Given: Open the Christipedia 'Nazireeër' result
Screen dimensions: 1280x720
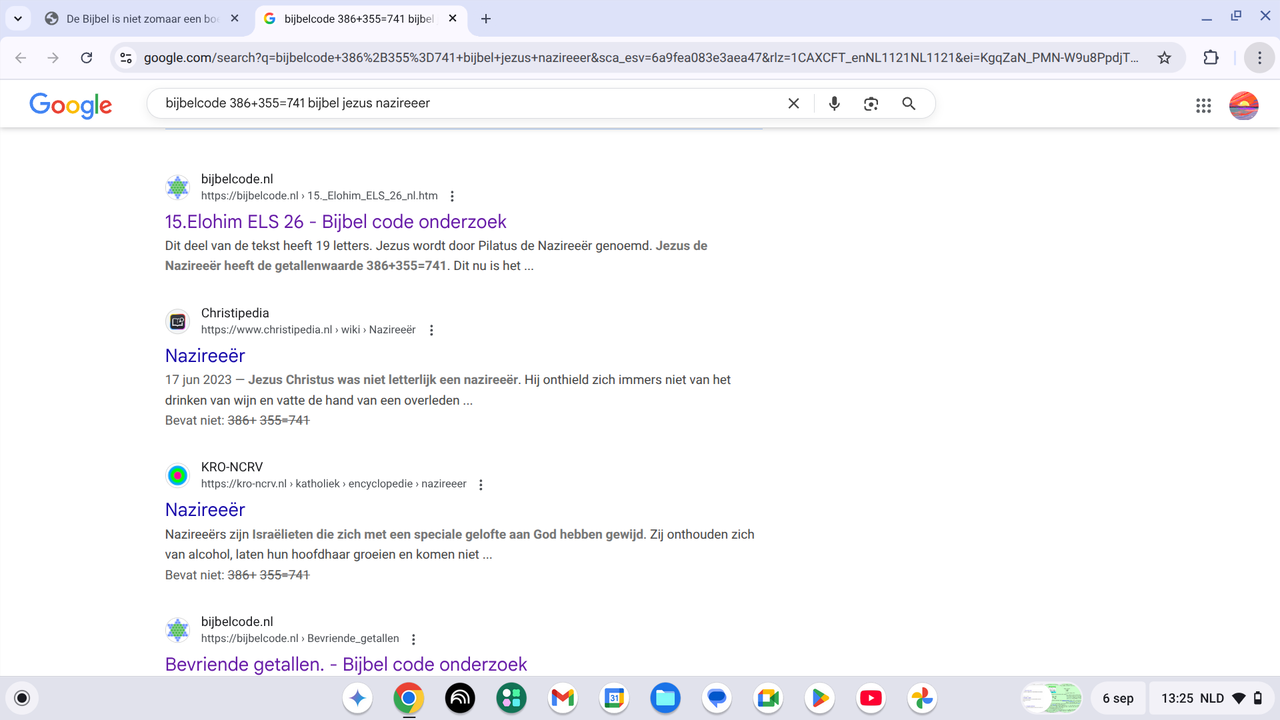Looking at the screenshot, I should pos(205,356).
